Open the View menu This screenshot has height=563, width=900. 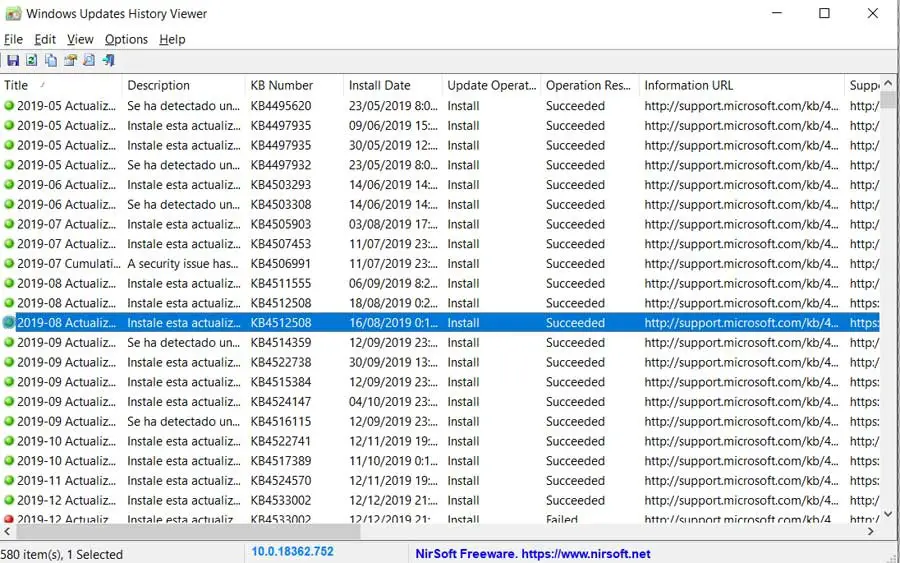pos(80,39)
